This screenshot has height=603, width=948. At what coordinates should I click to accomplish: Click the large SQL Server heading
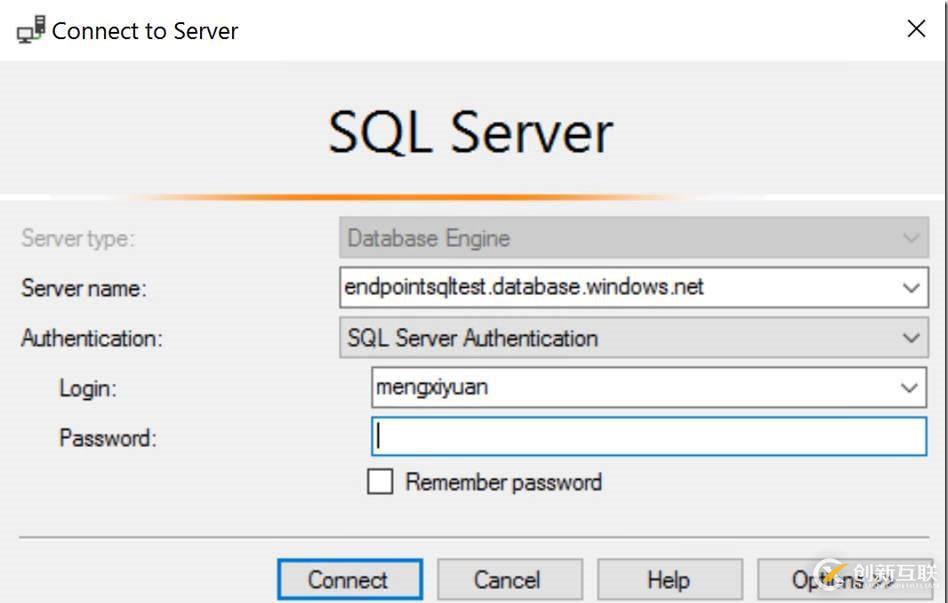(x=470, y=132)
